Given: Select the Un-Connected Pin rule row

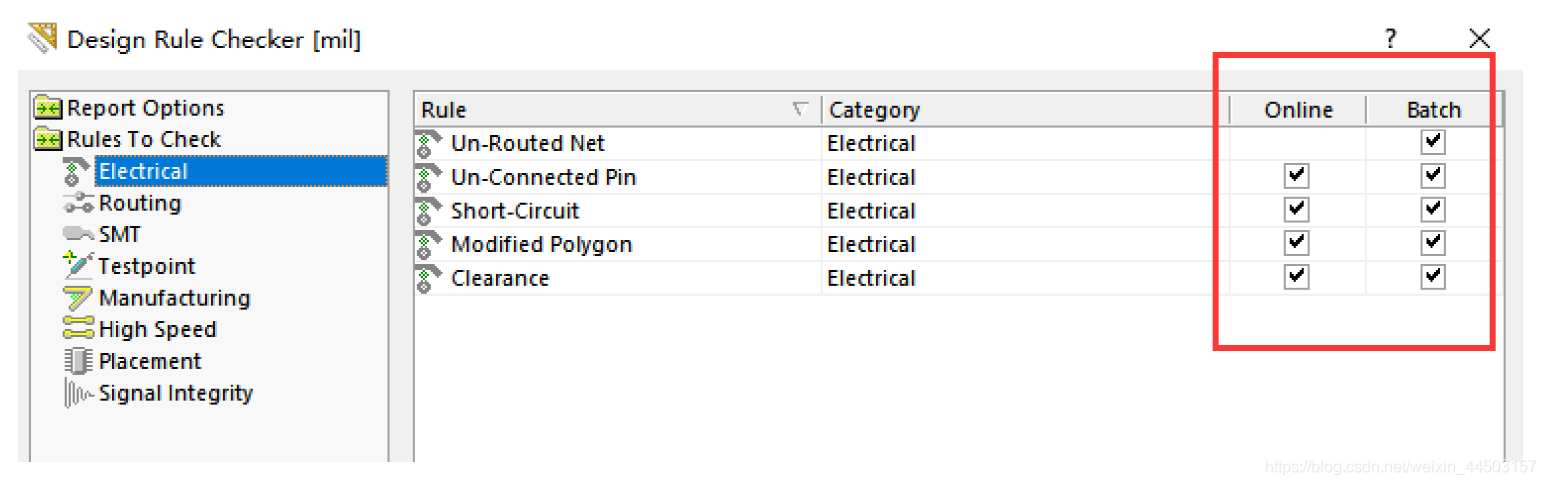Looking at the screenshot, I should click(544, 178).
